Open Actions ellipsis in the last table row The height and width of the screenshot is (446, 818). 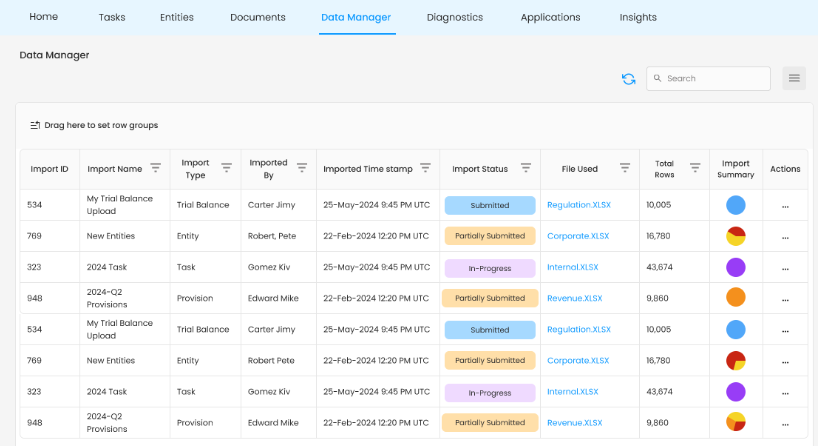click(785, 425)
